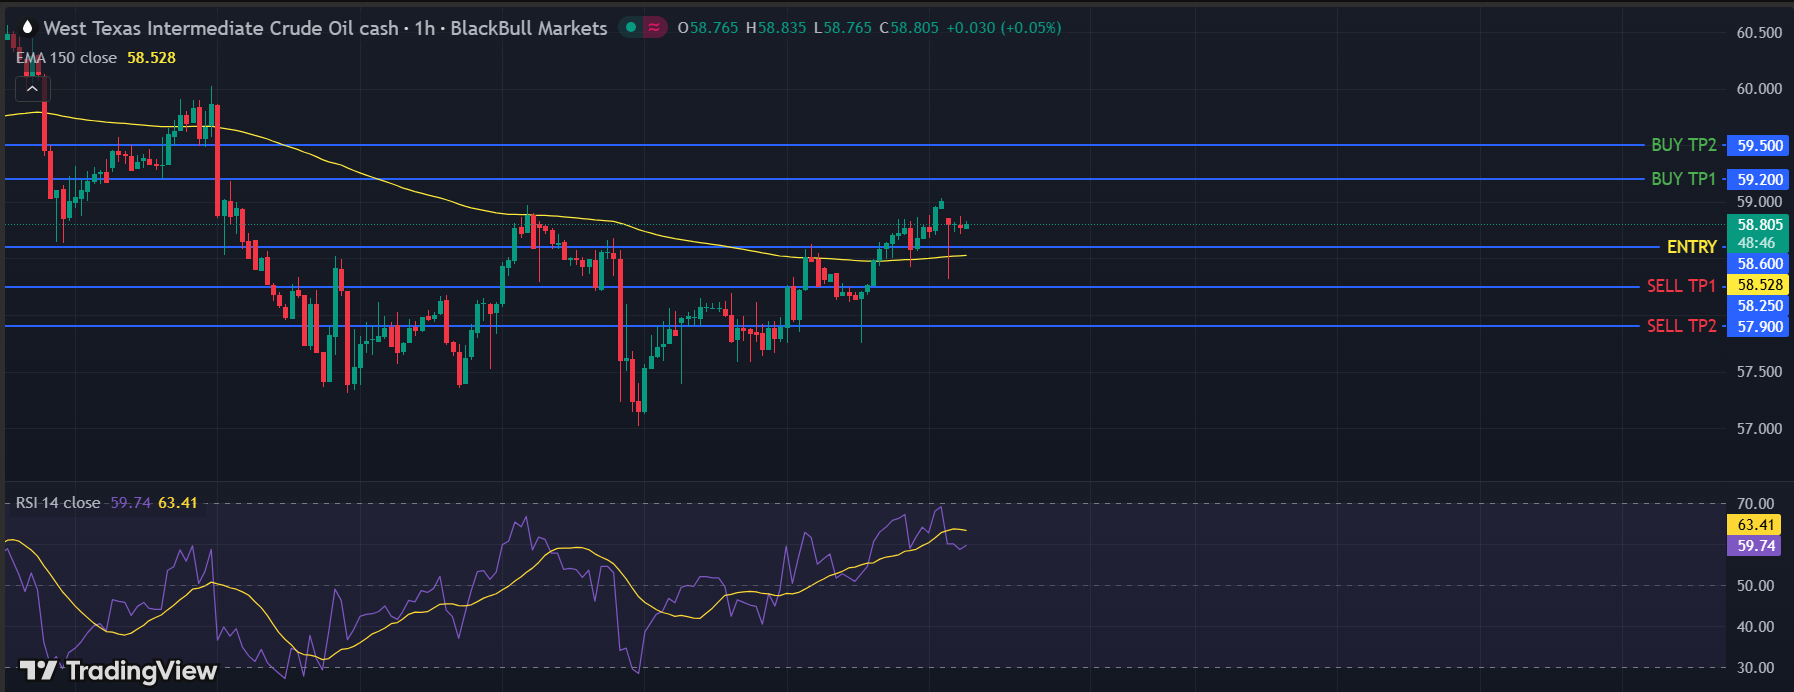Select the EMA 150 close indicator legend
Image resolution: width=1794 pixels, height=692 pixels.
click(67, 58)
